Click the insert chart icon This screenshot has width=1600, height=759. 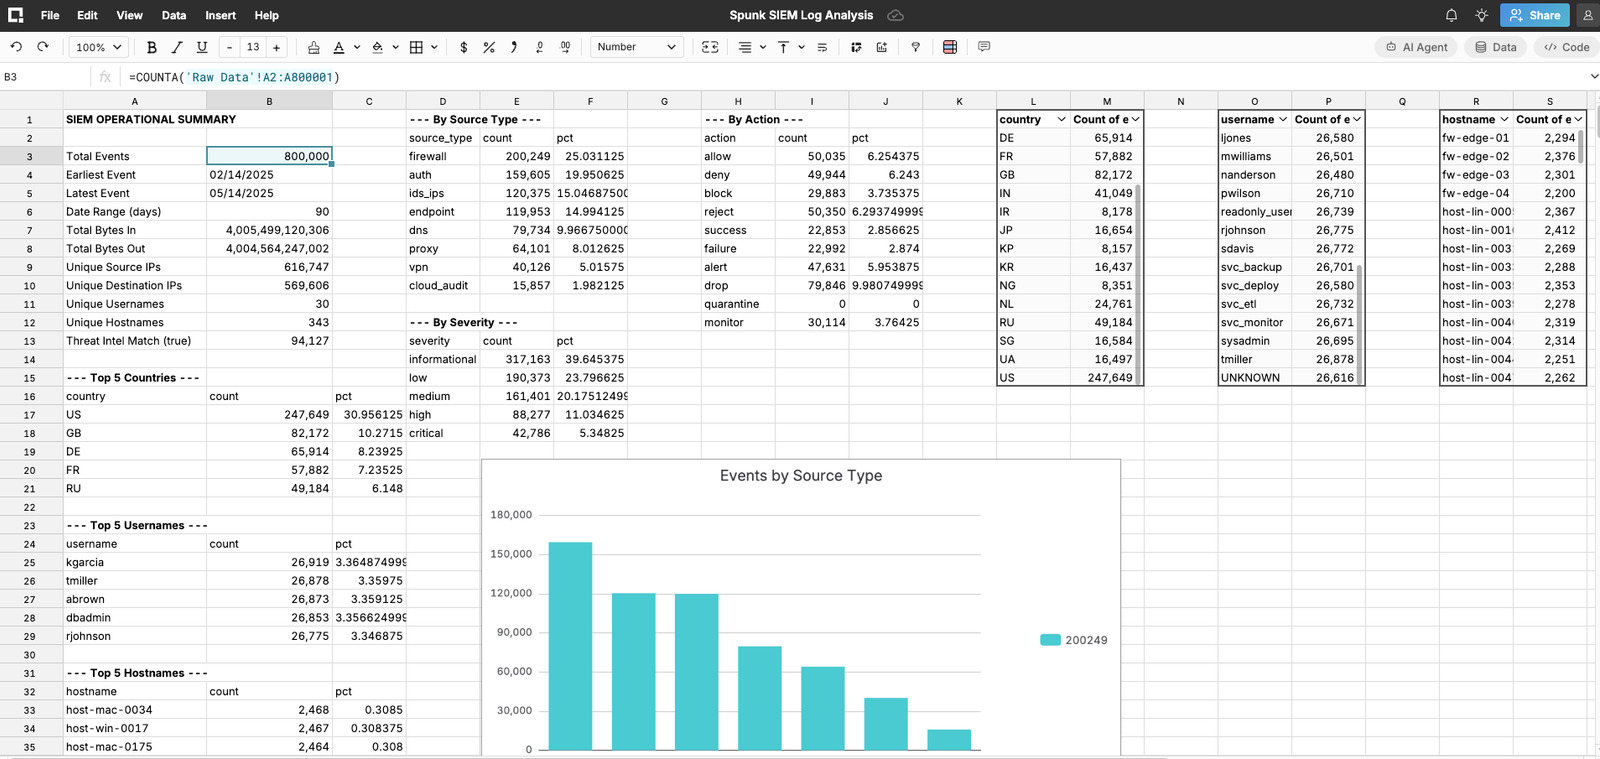pos(881,47)
